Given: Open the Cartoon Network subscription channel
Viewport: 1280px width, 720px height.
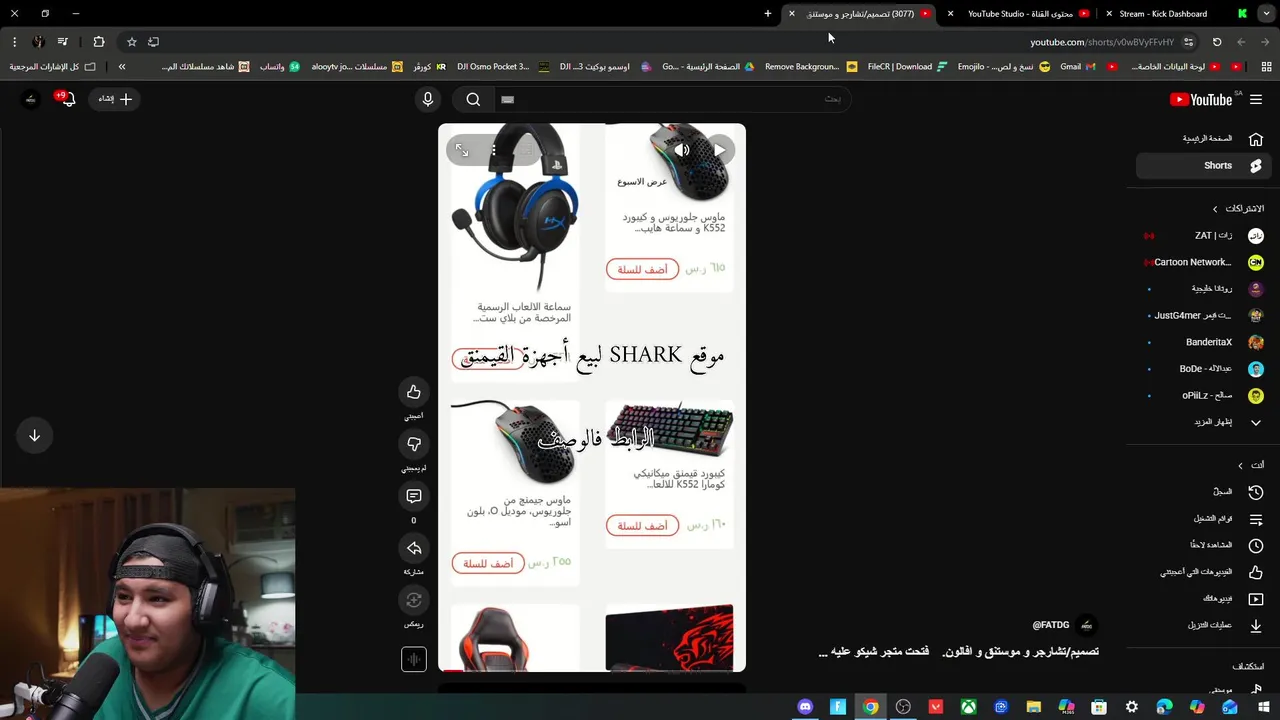Looking at the screenshot, I should [x=1204, y=262].
